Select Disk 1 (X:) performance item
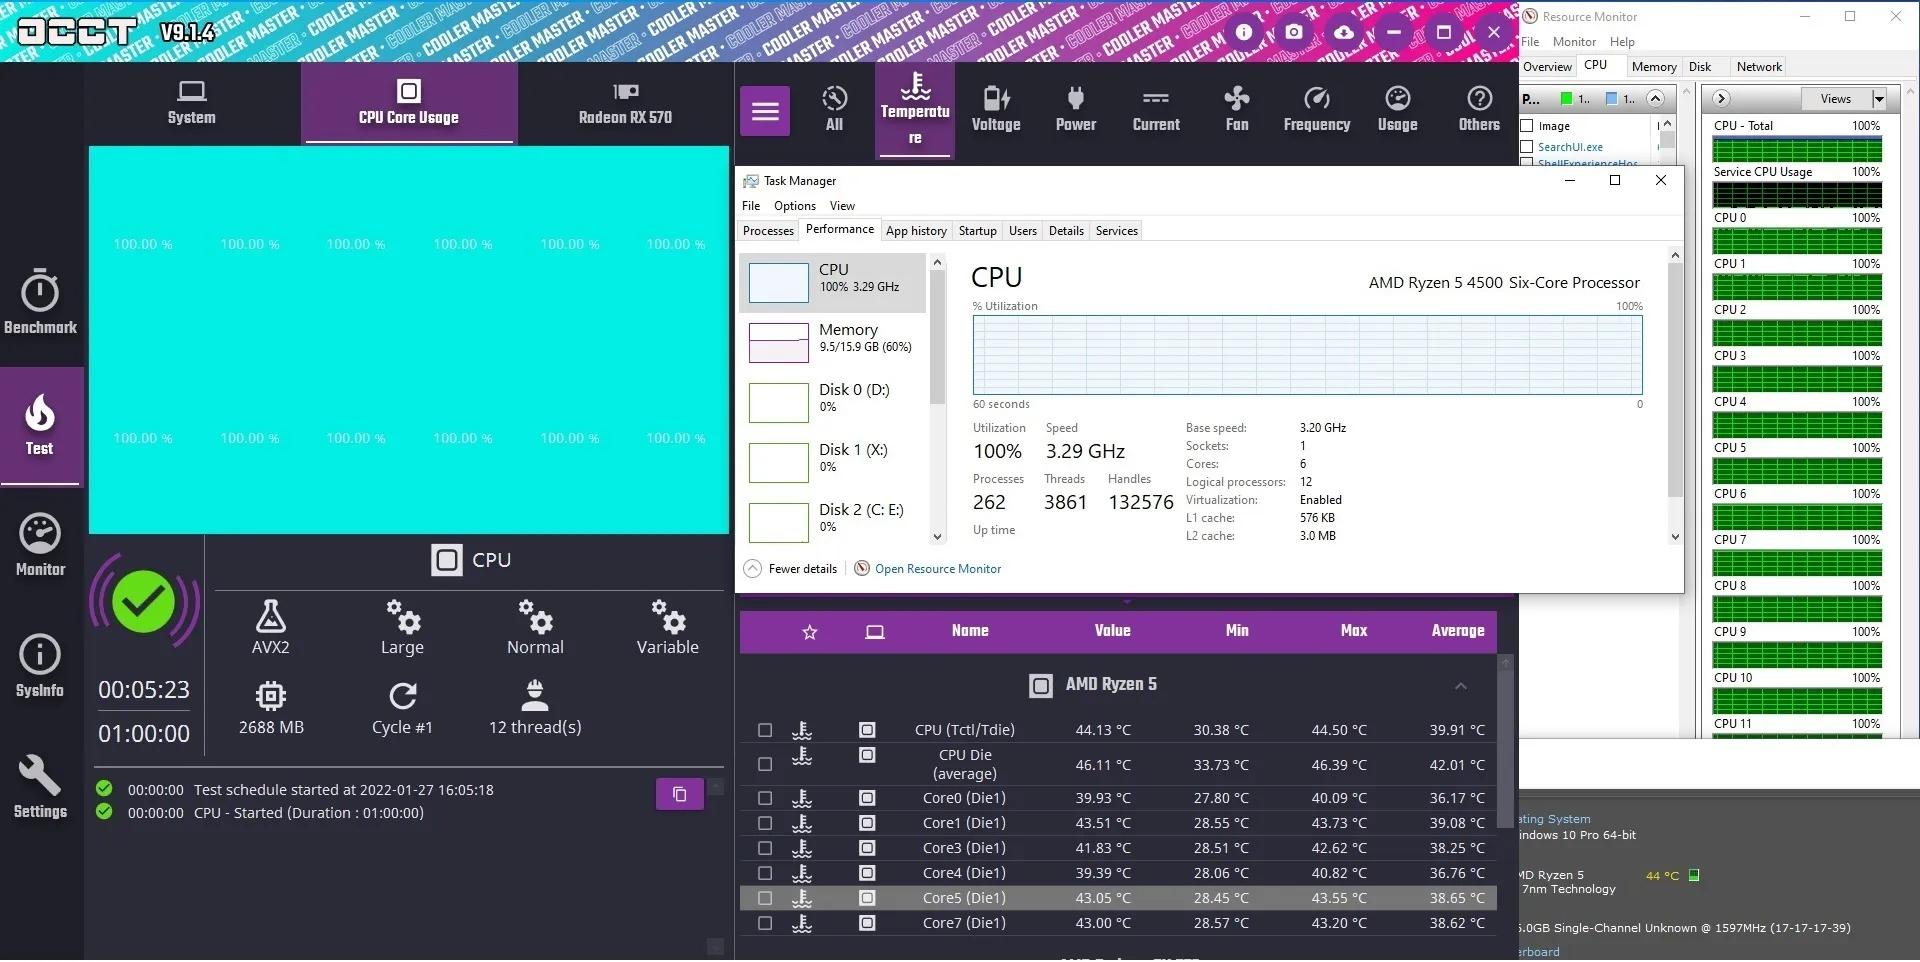1920x962 pixels. pyautogui.click(x=833, y=462)
